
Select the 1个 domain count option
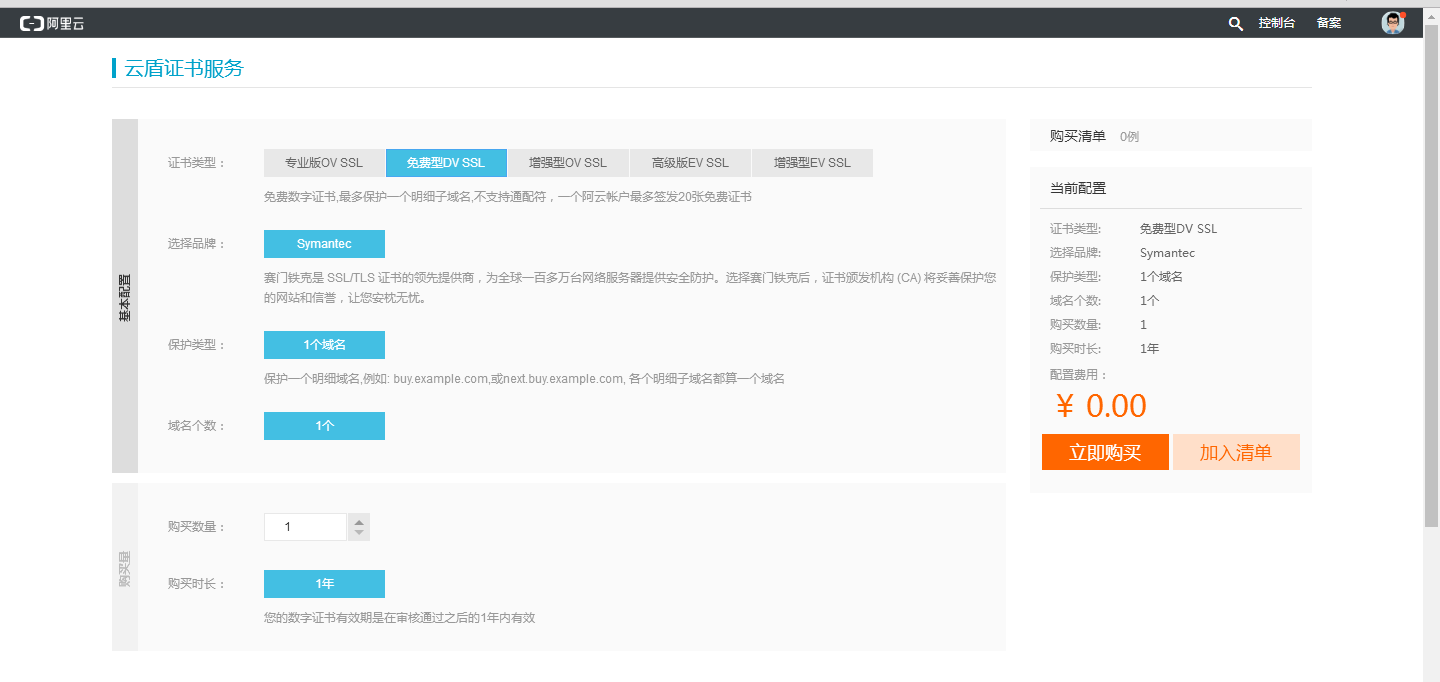(x=324, y=426)
